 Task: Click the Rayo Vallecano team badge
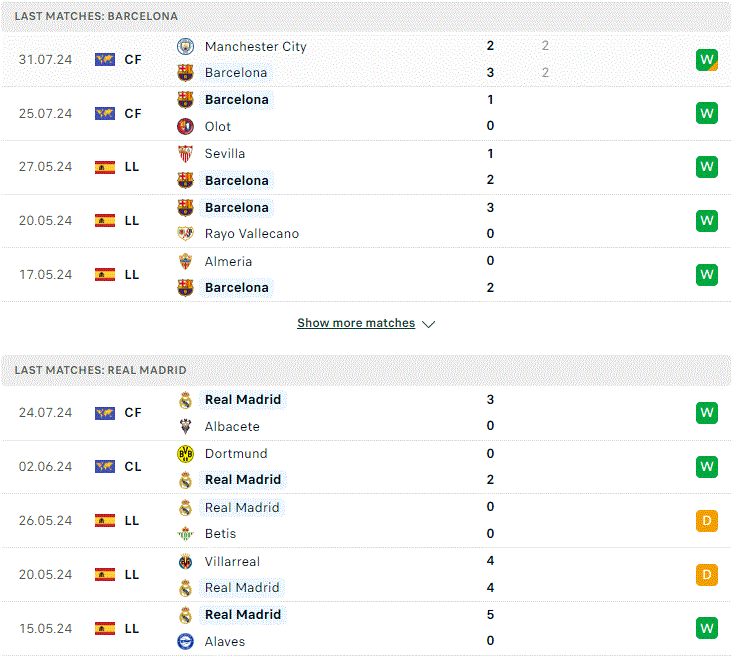pyautogui.click(x=185, y=233)
